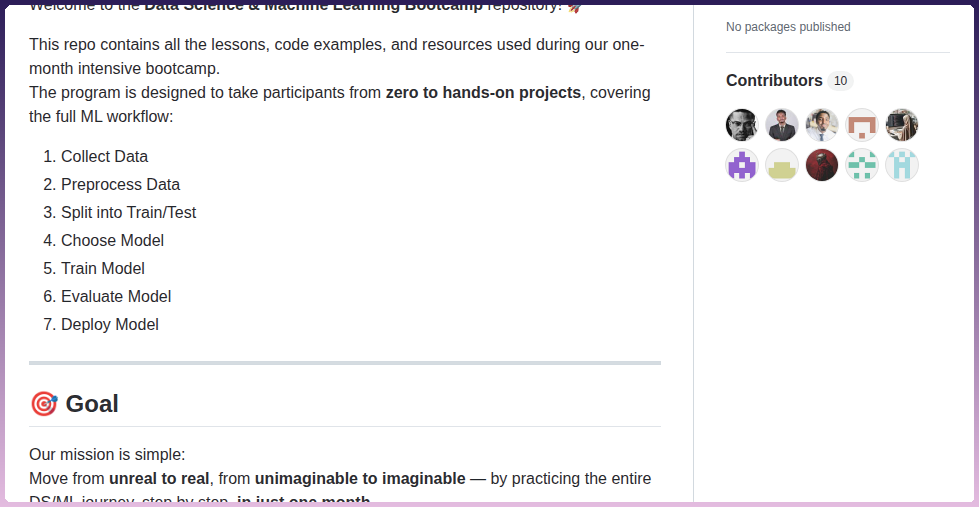Click the 'Evaluate Model' list item
Viewport: 979px width, 507px height.
tap(116, 297)
